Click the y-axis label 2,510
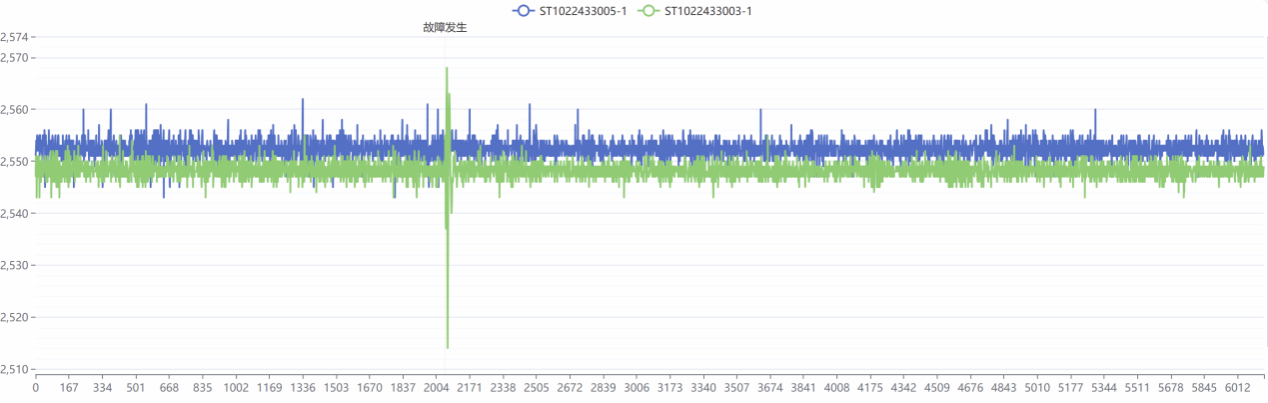Screen dimensions: 1268x403 coord(16,369)
